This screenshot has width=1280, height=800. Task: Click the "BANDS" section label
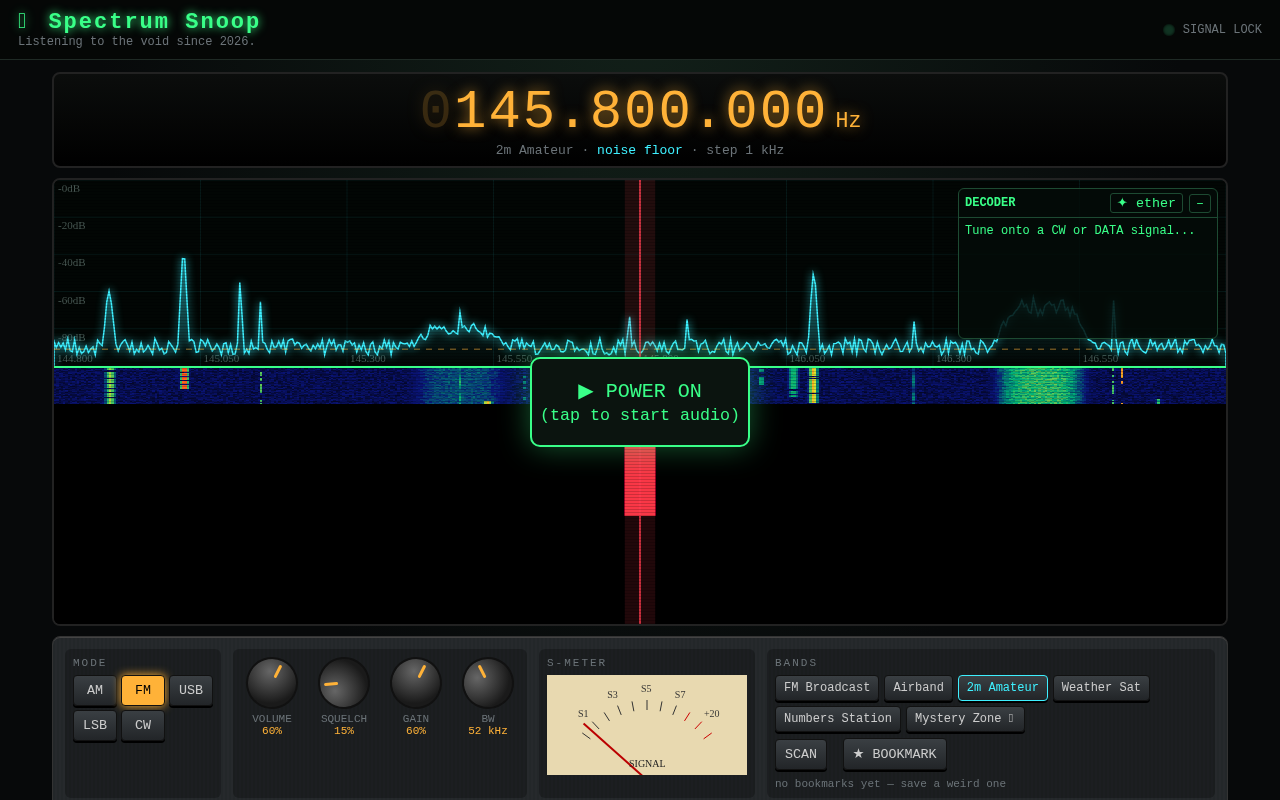[796, 663]
